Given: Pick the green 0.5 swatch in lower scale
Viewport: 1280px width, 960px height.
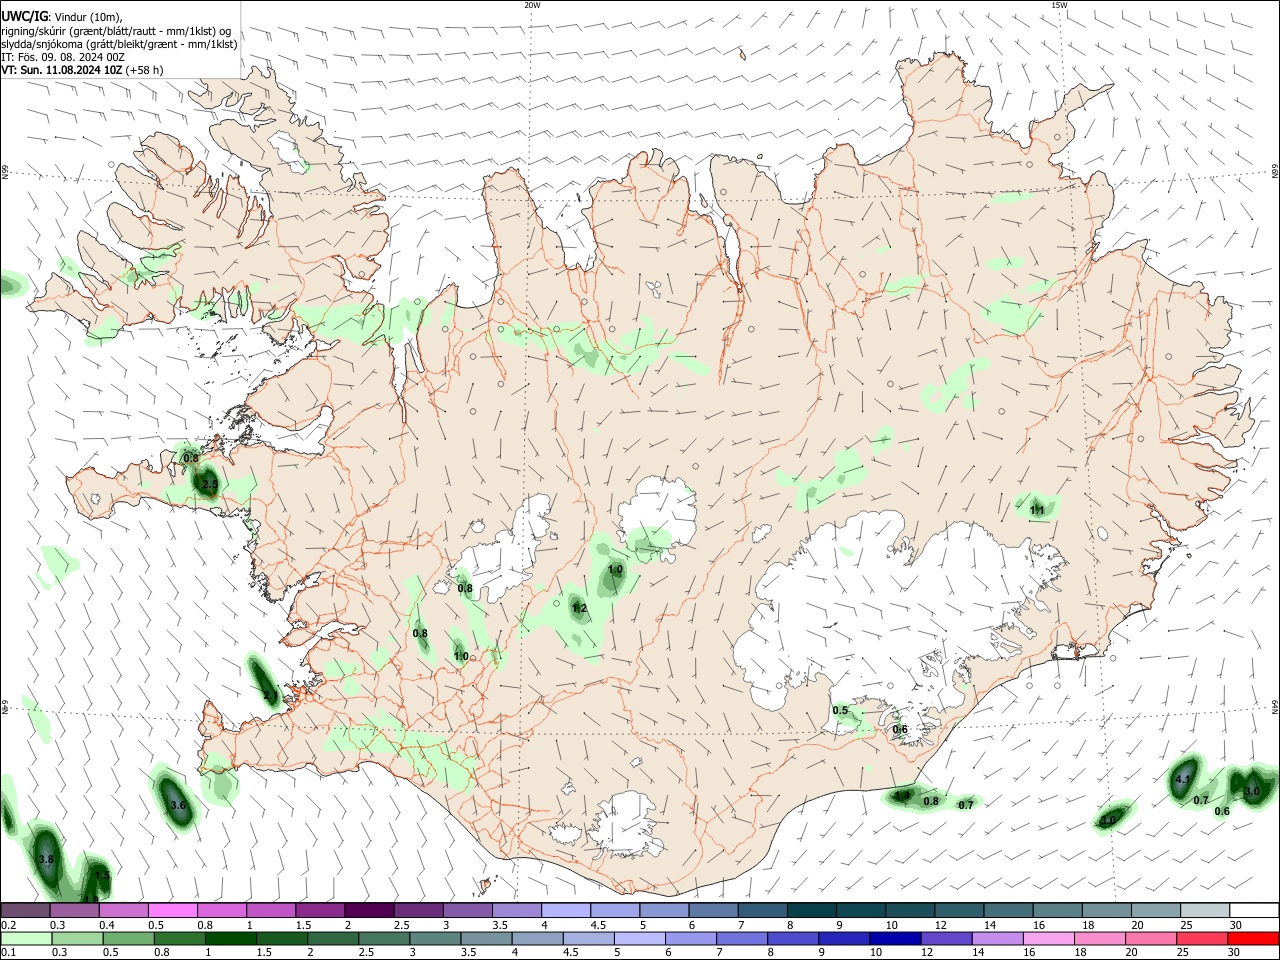Looking at the screenshot, I should click(128, 939).
